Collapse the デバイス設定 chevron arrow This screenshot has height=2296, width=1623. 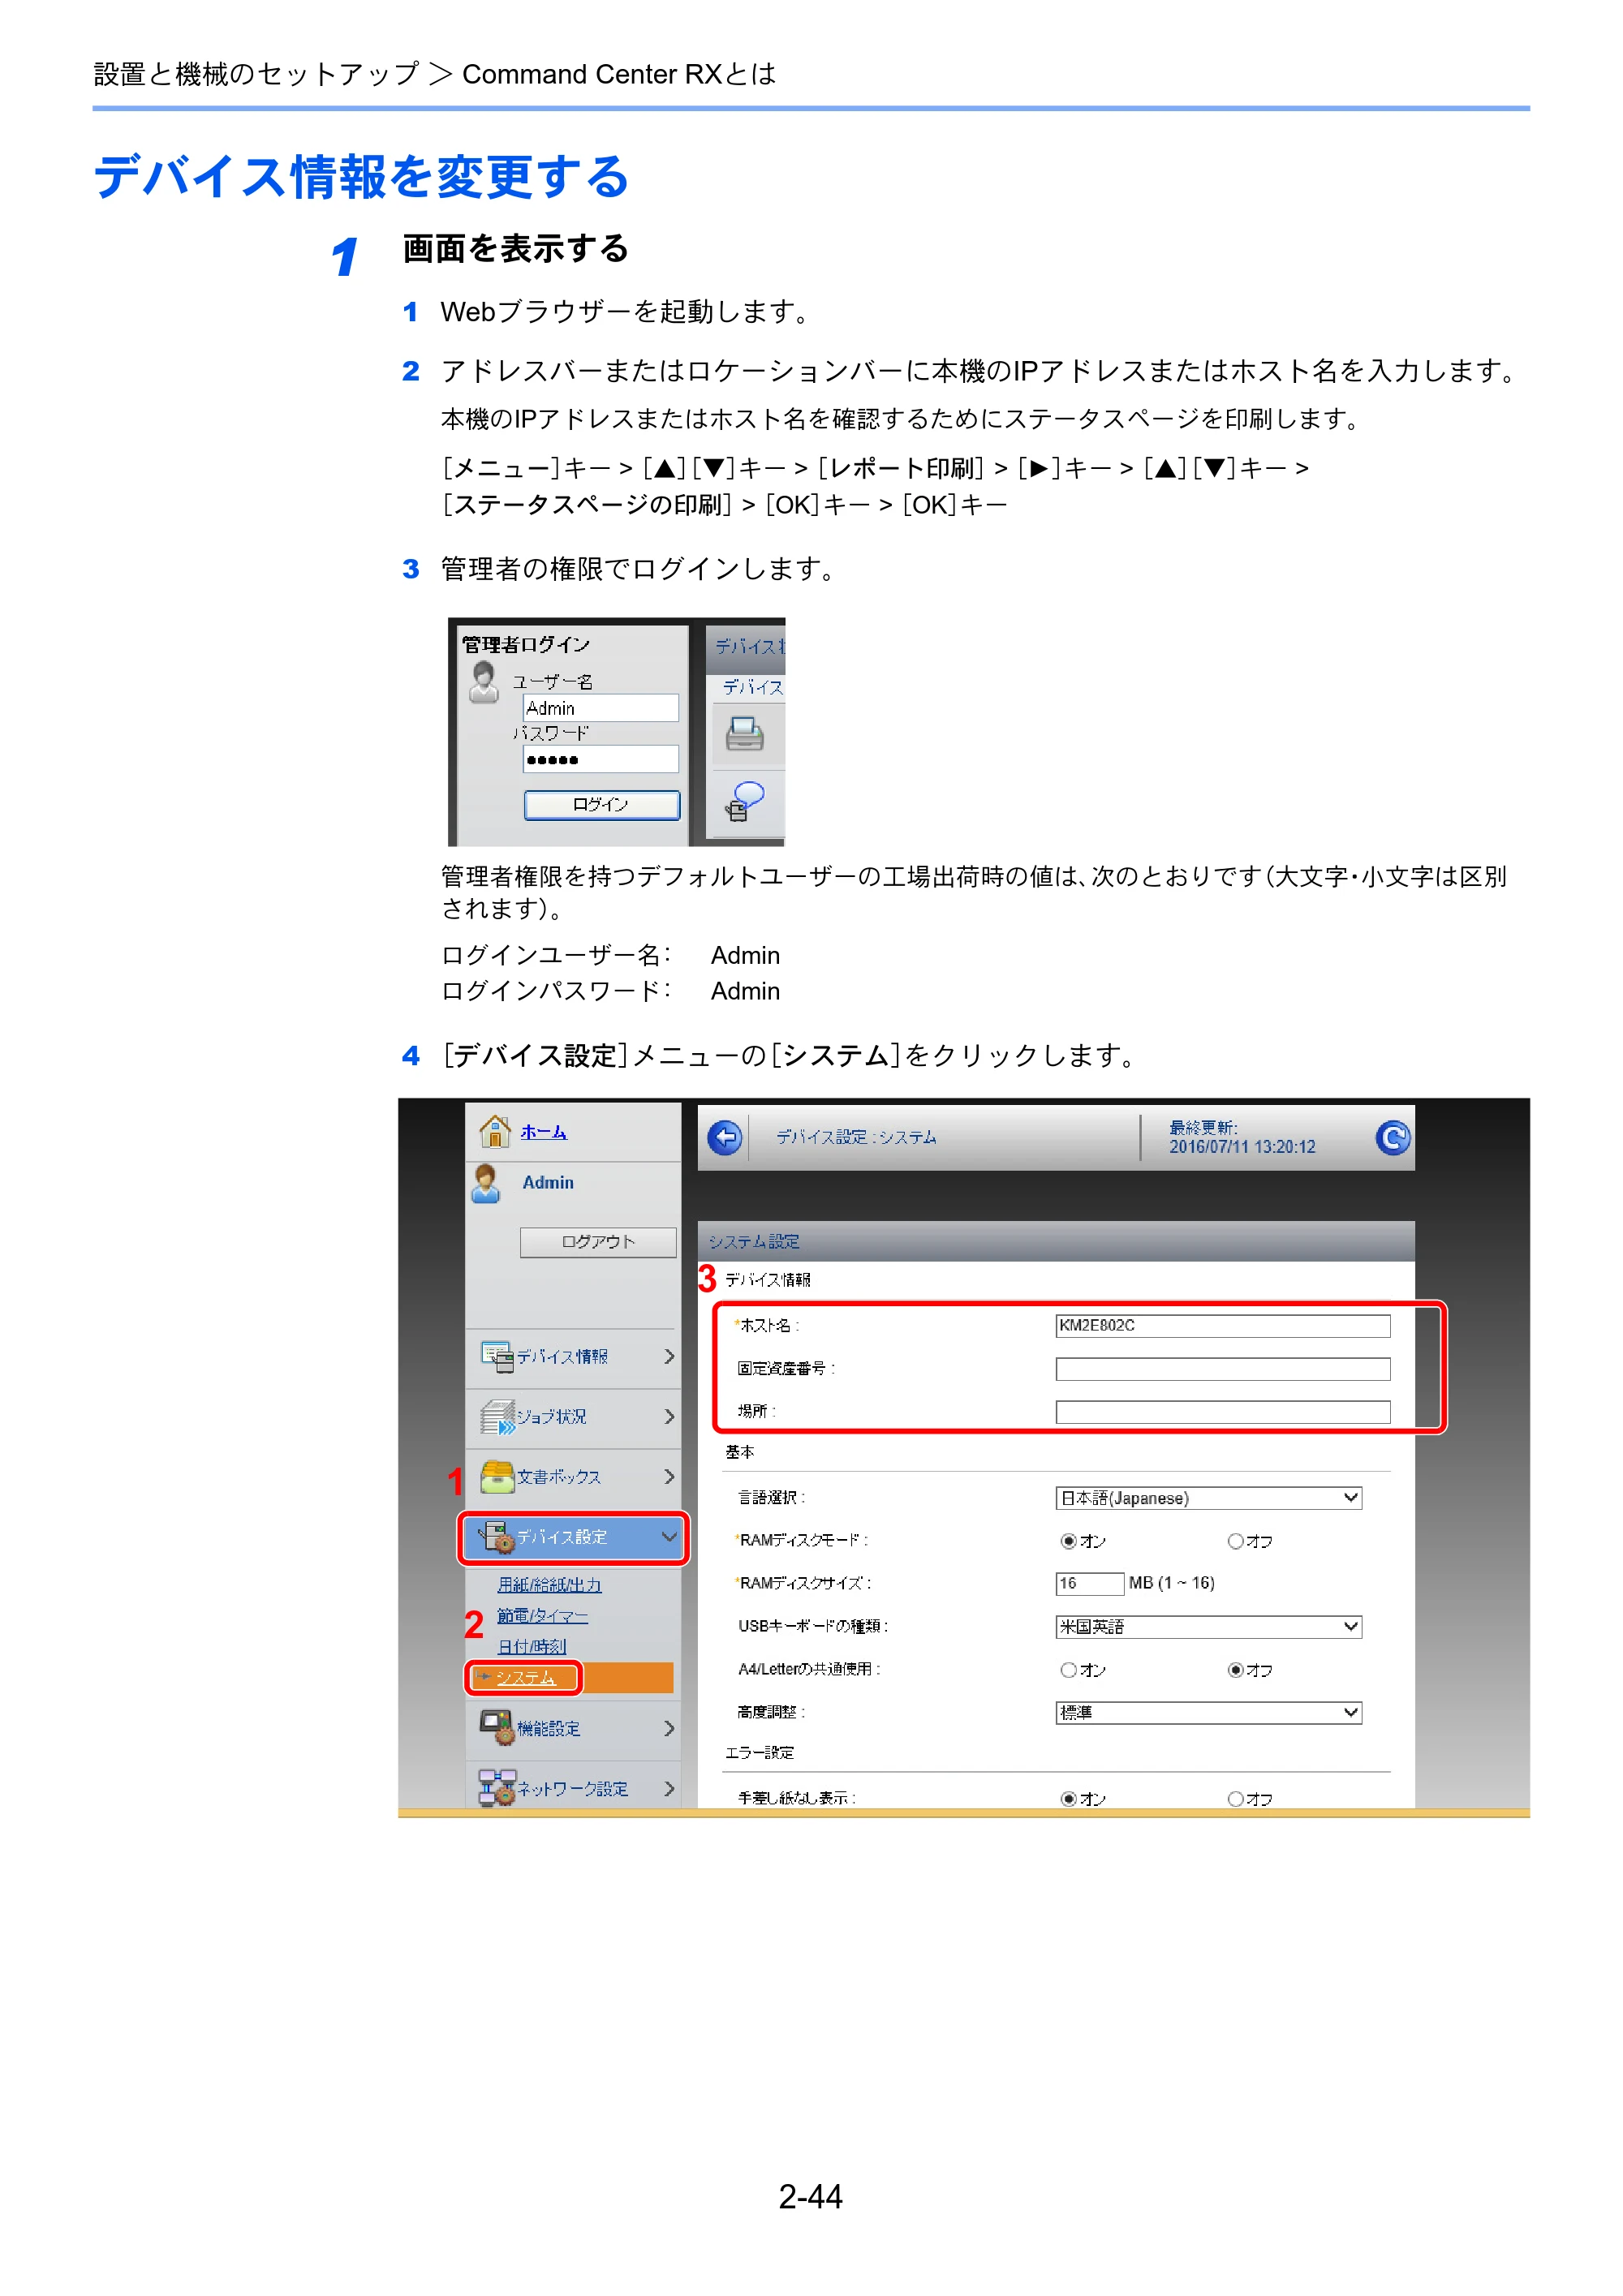tap(669, 1537)
